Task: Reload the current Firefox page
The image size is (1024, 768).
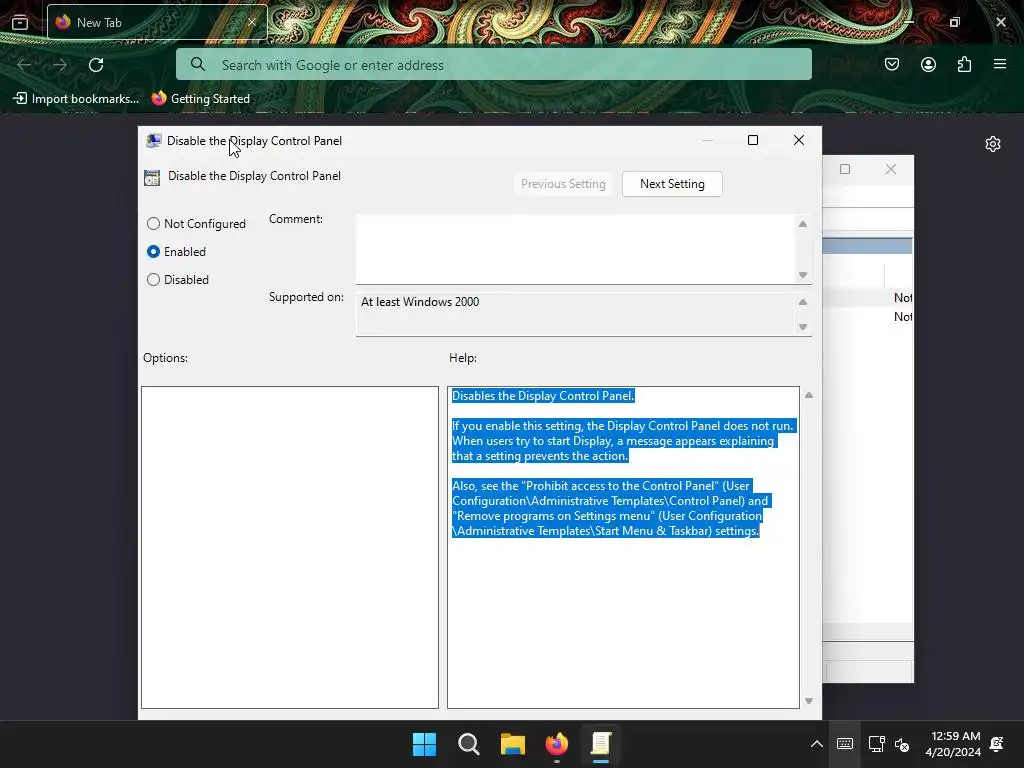Action: pos(96,65)
